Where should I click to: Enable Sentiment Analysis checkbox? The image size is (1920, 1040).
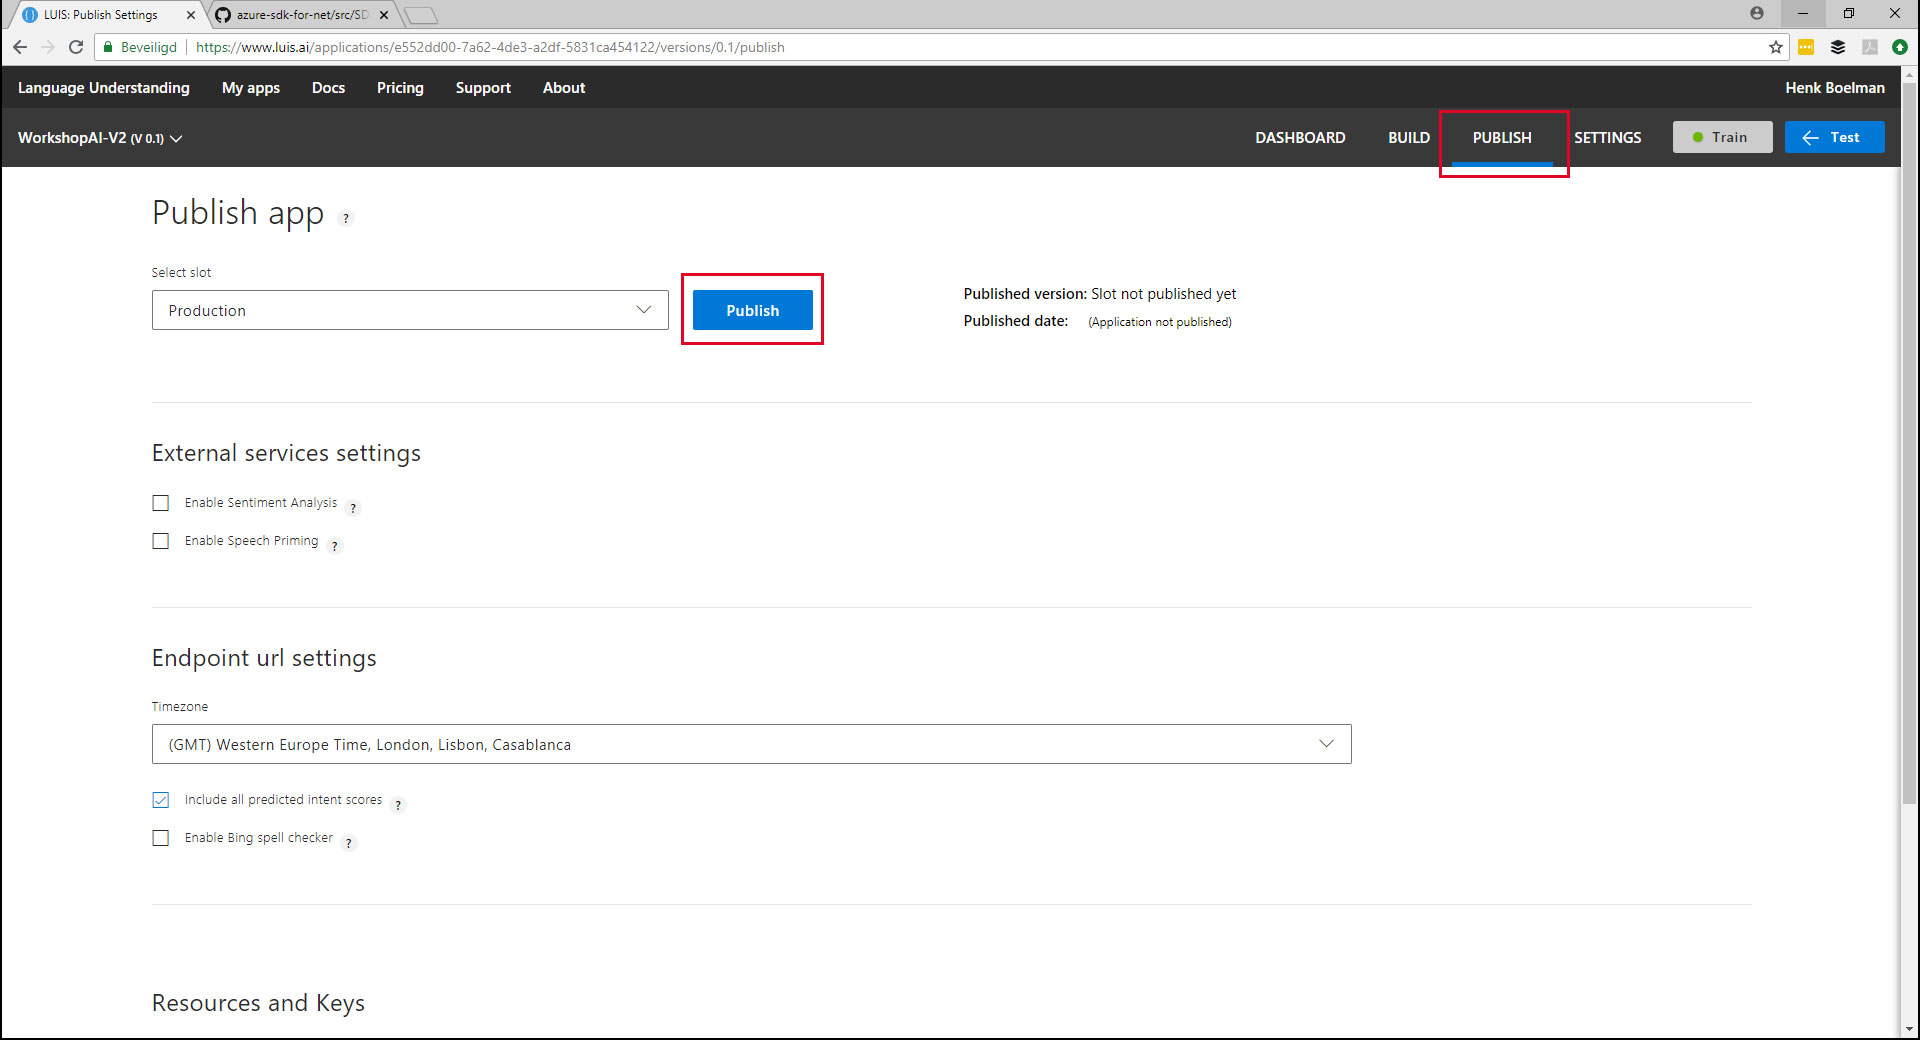[x=161, y=503]
